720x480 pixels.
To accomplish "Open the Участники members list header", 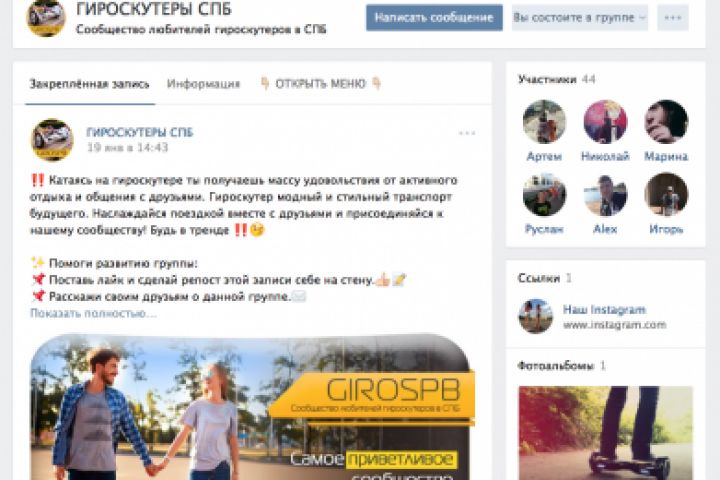I will (x=547, y=79).
